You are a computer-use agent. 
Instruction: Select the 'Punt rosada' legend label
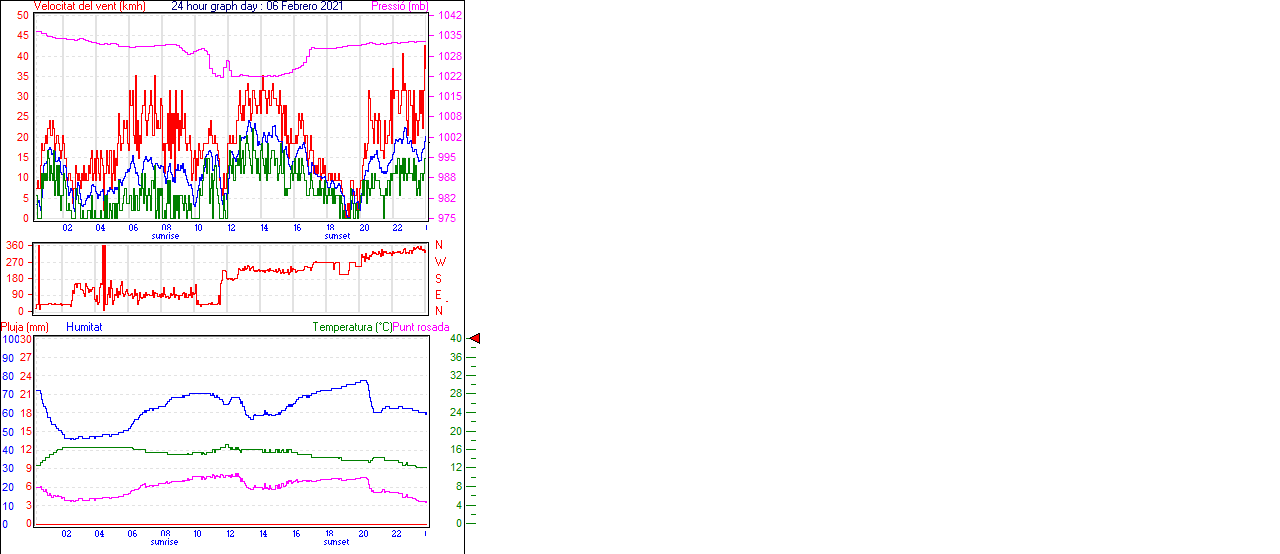(x=421, y=327)
